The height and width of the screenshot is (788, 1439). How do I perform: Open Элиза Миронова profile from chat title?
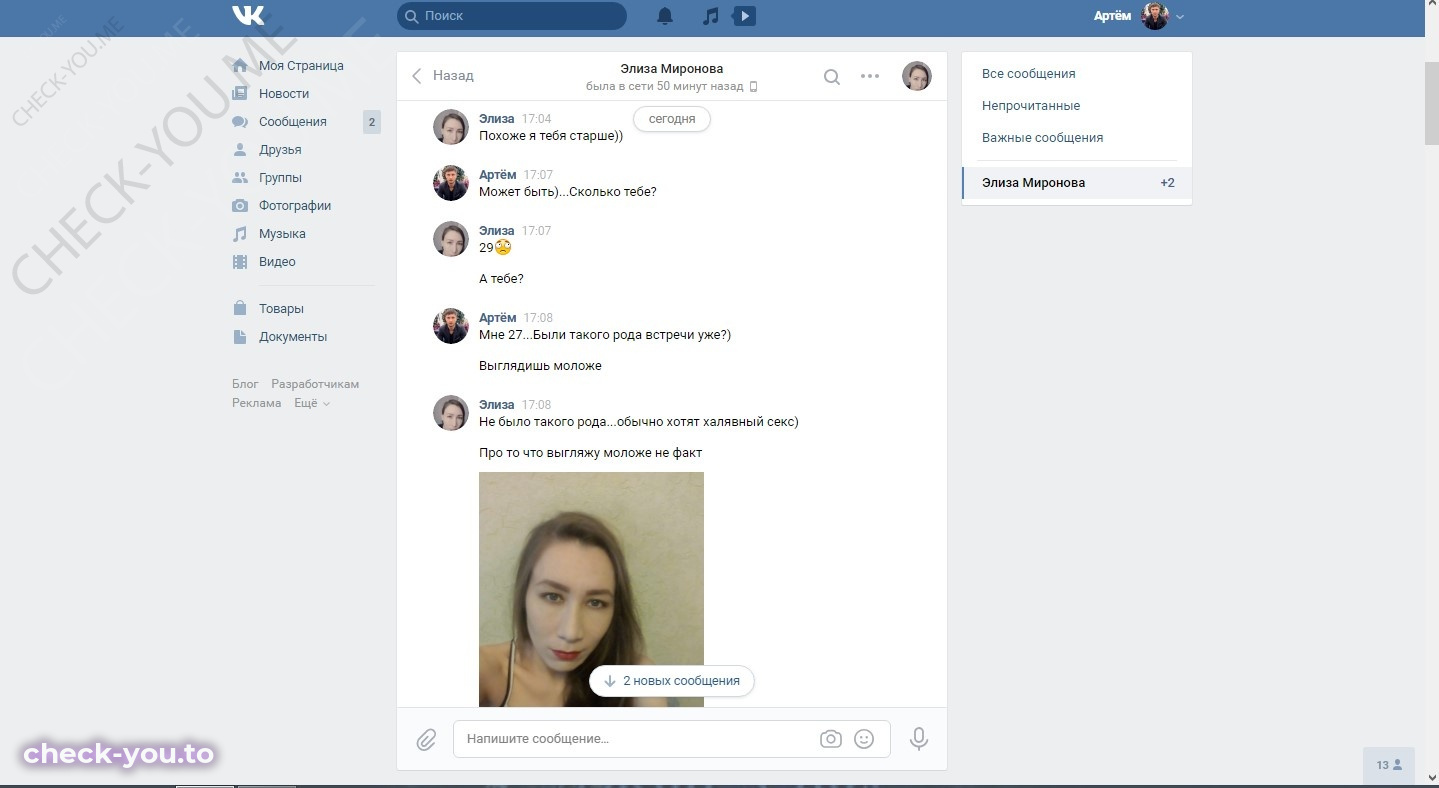[x=672, y=69]
